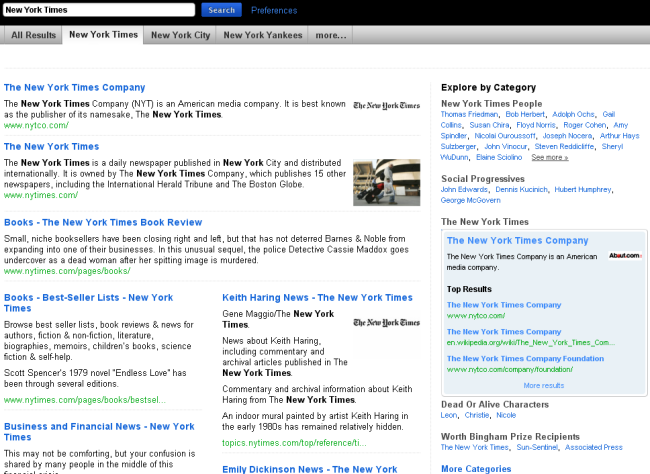Visit the www.nytimes.com/ URL

point(41,195)
